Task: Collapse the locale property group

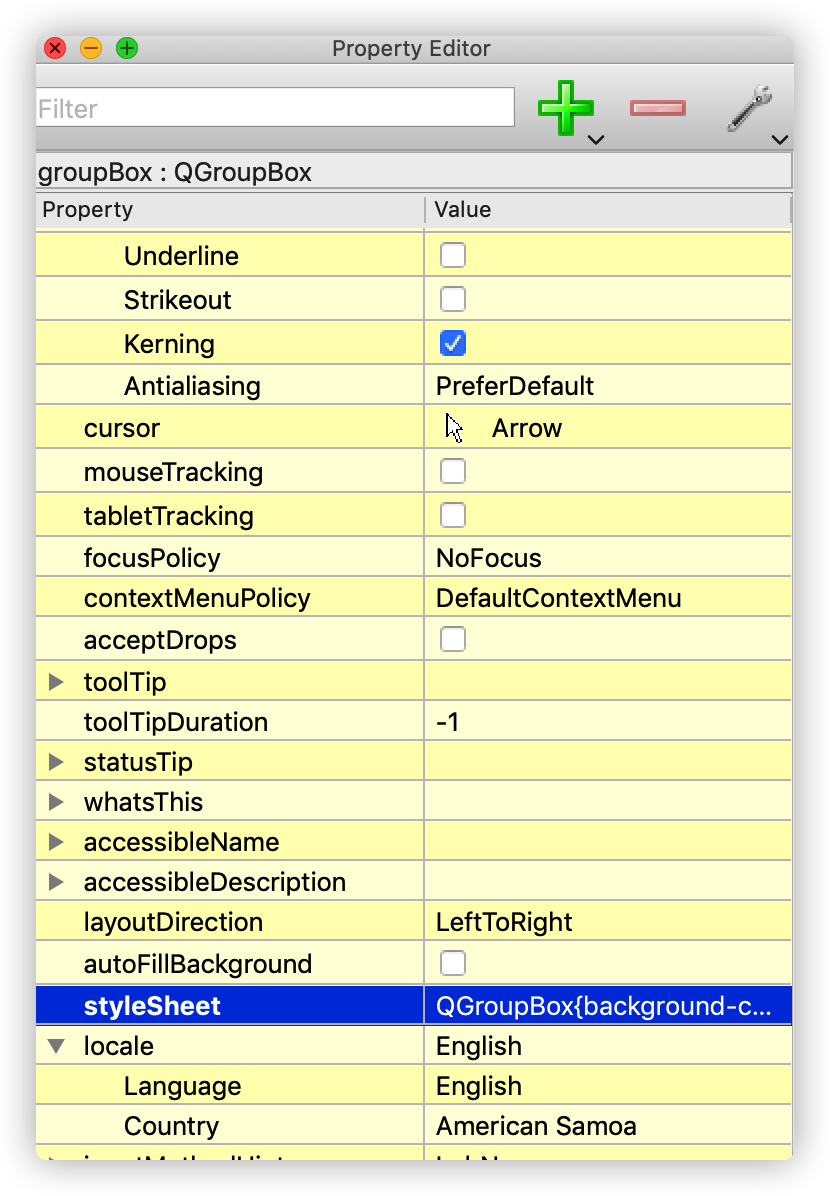Action: (x=56, y=1046)
